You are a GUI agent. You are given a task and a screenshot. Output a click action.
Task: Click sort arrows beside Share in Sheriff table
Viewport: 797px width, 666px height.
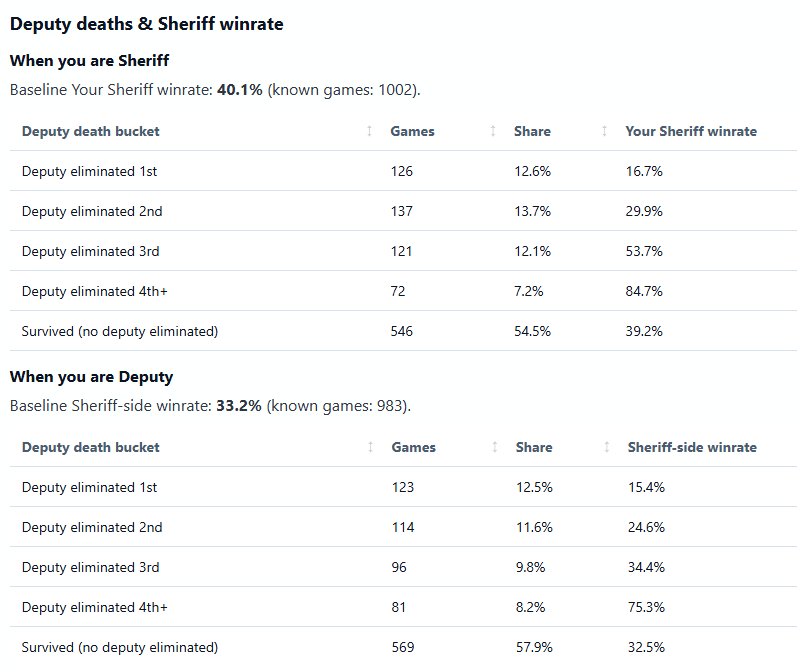[604, 131]
